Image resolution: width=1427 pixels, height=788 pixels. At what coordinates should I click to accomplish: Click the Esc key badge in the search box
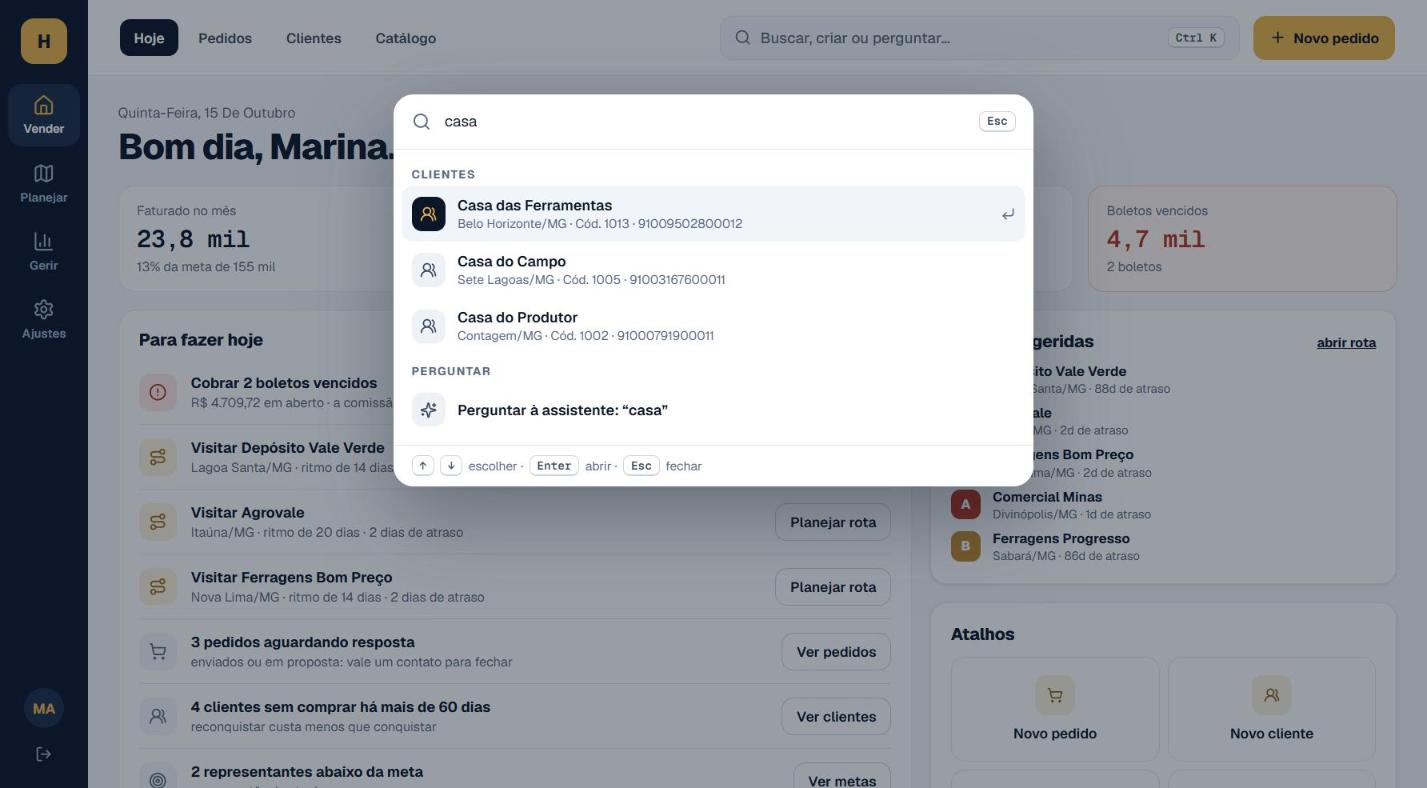997,121
